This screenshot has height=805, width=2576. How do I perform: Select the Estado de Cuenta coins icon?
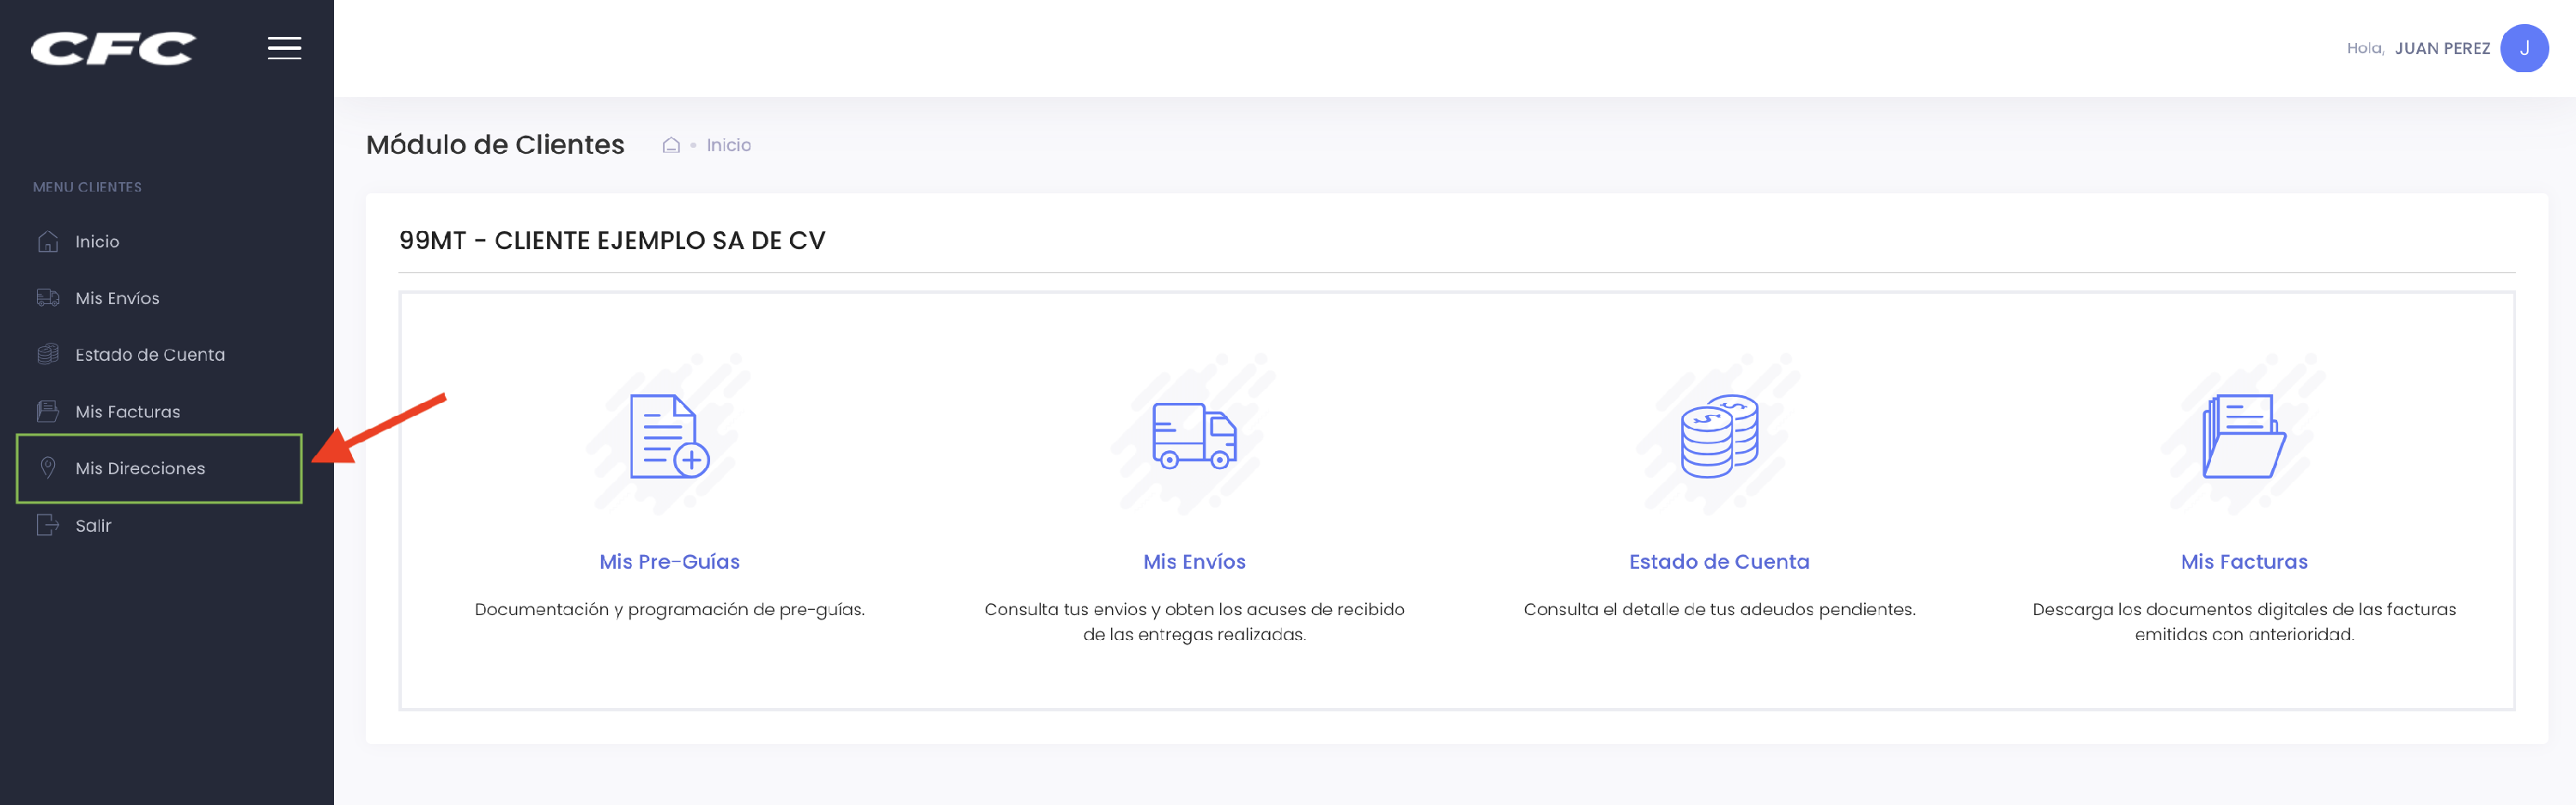coord(48,353)
